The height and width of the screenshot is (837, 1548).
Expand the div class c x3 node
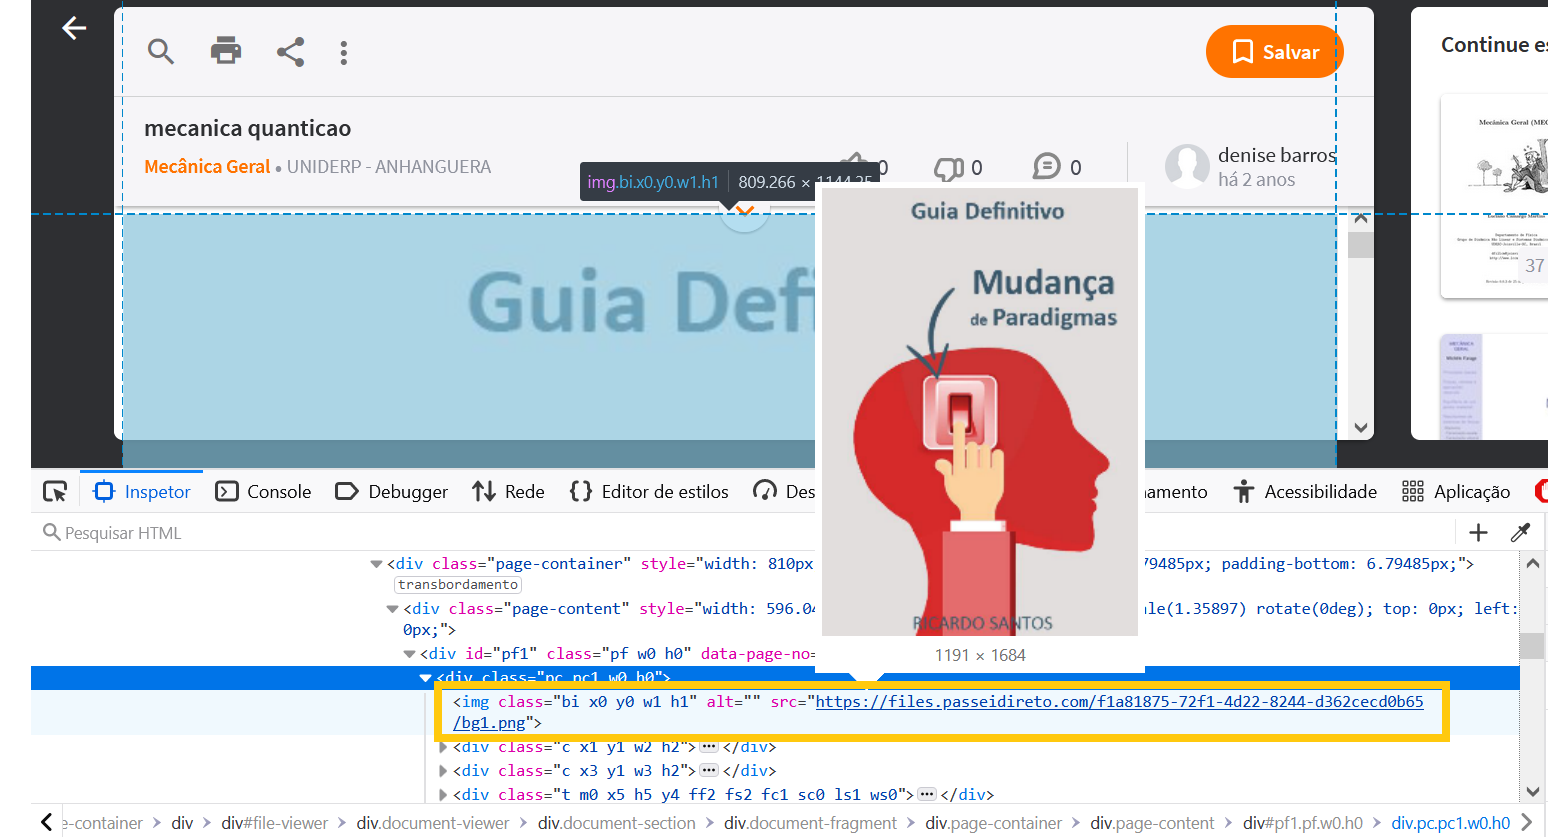click(x=443, y=771)
